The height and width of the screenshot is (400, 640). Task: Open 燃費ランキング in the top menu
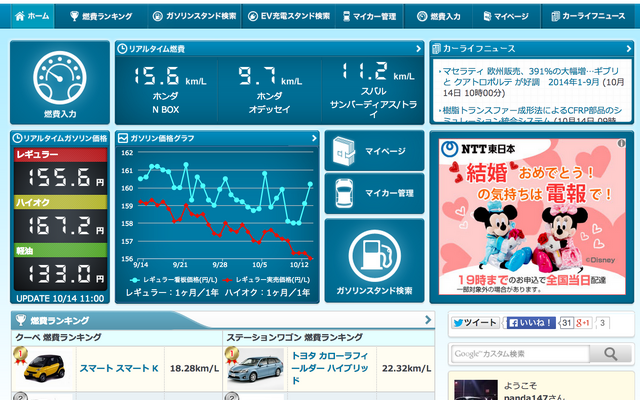(101, 16)
